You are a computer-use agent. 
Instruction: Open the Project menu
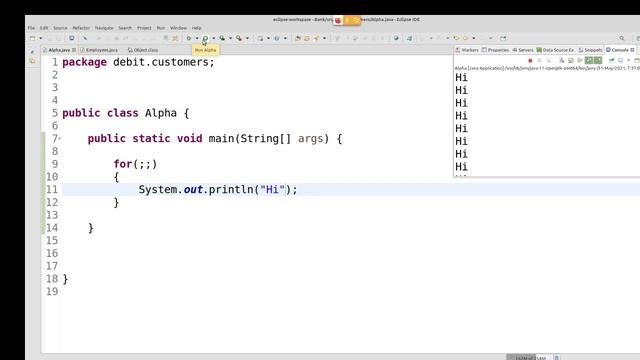point(144,28)
